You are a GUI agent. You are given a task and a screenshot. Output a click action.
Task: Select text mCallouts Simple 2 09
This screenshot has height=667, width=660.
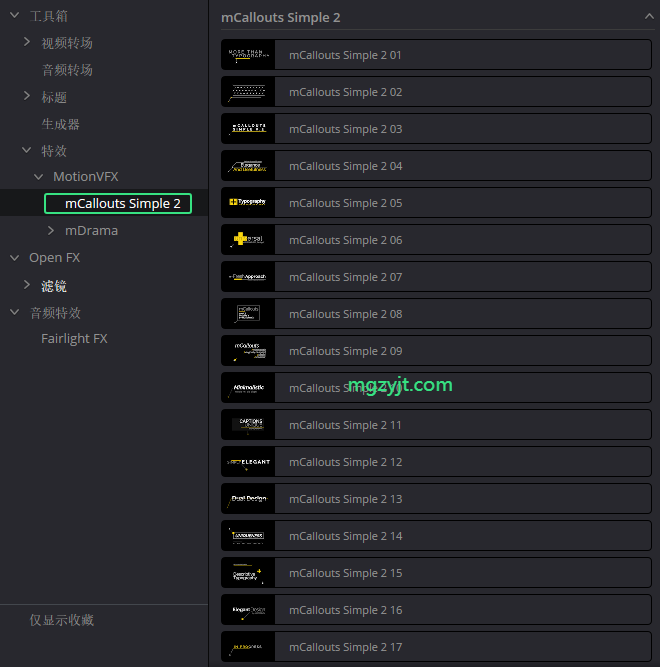coord(345,351)
